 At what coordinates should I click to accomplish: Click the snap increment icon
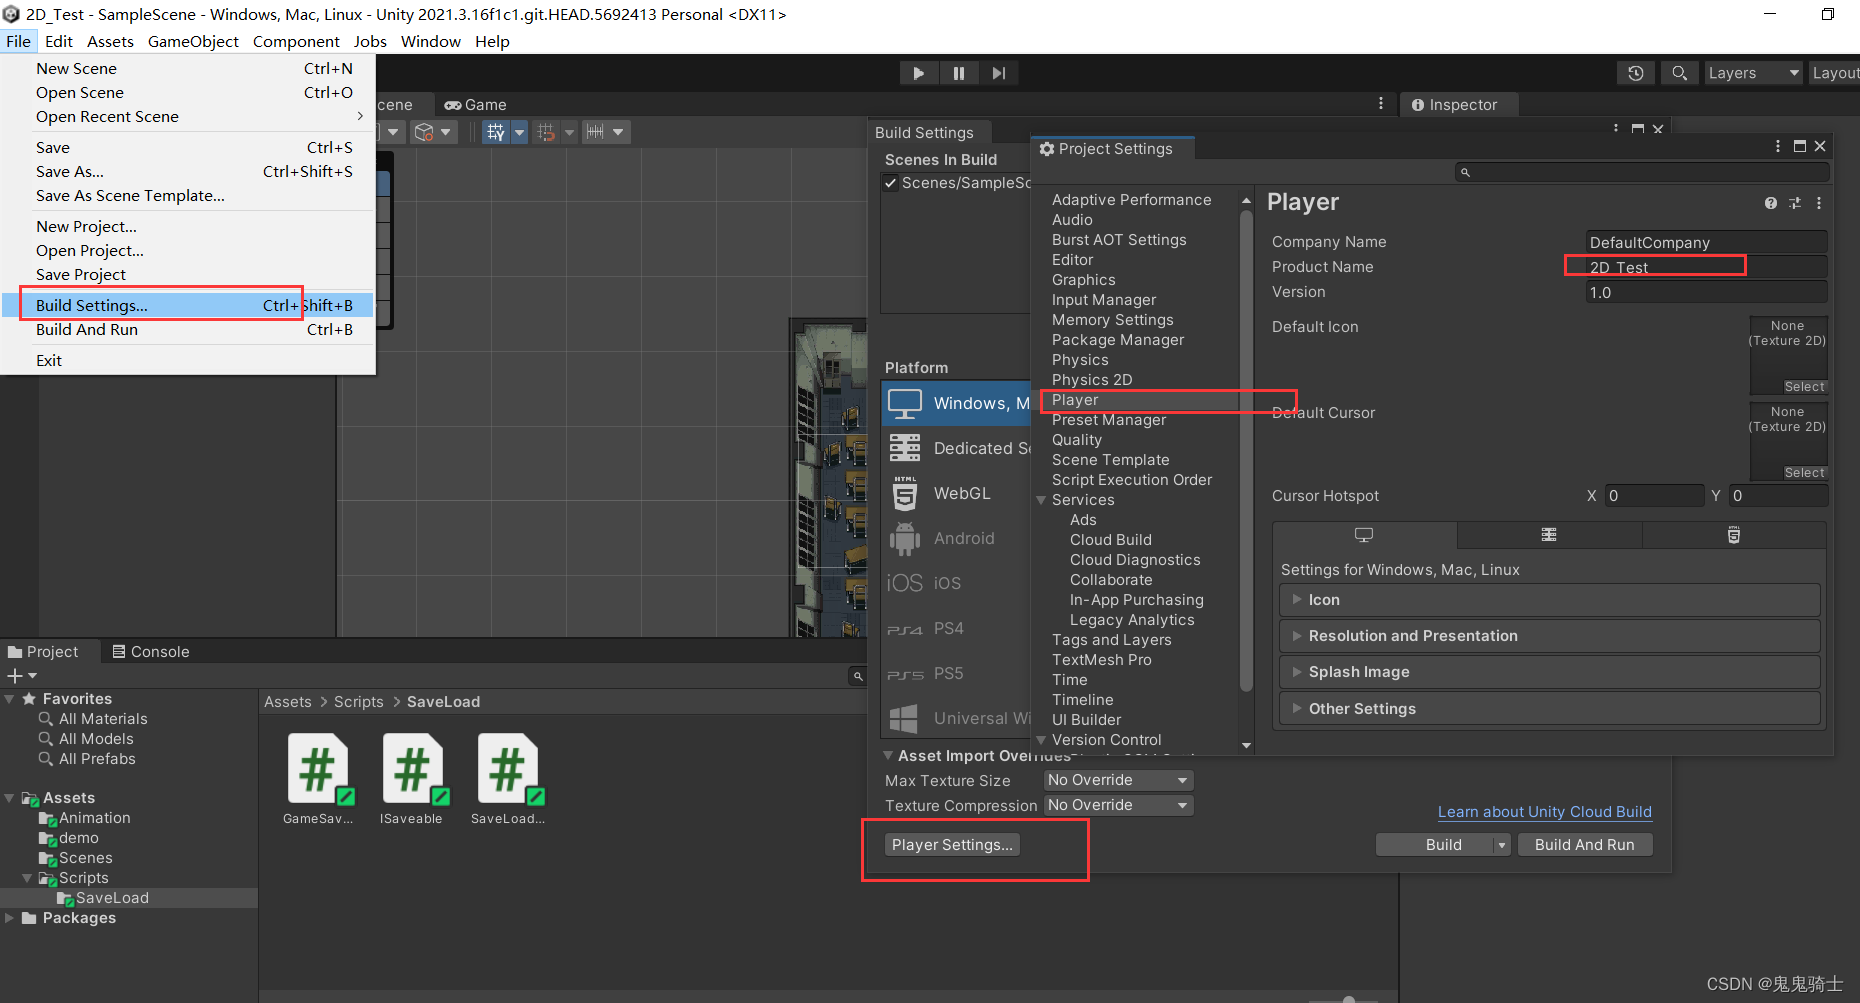(x=546, y=132)
